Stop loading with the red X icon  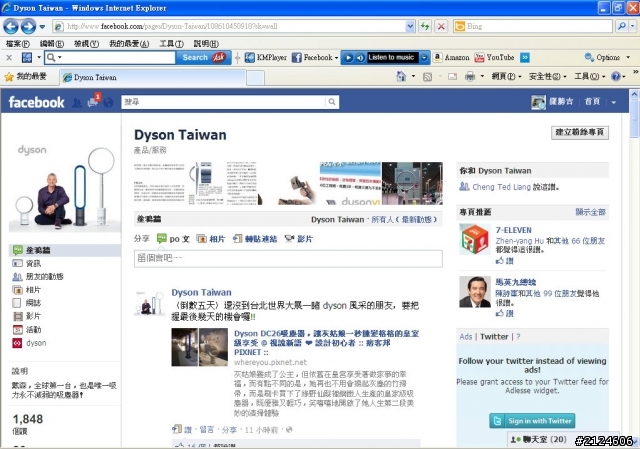point(441,27)
